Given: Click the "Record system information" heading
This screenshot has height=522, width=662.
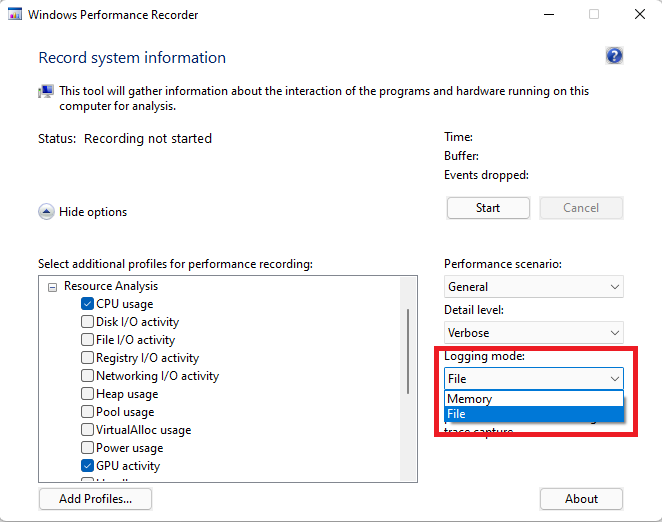Looking at the screenshot, I should (132, 58).
